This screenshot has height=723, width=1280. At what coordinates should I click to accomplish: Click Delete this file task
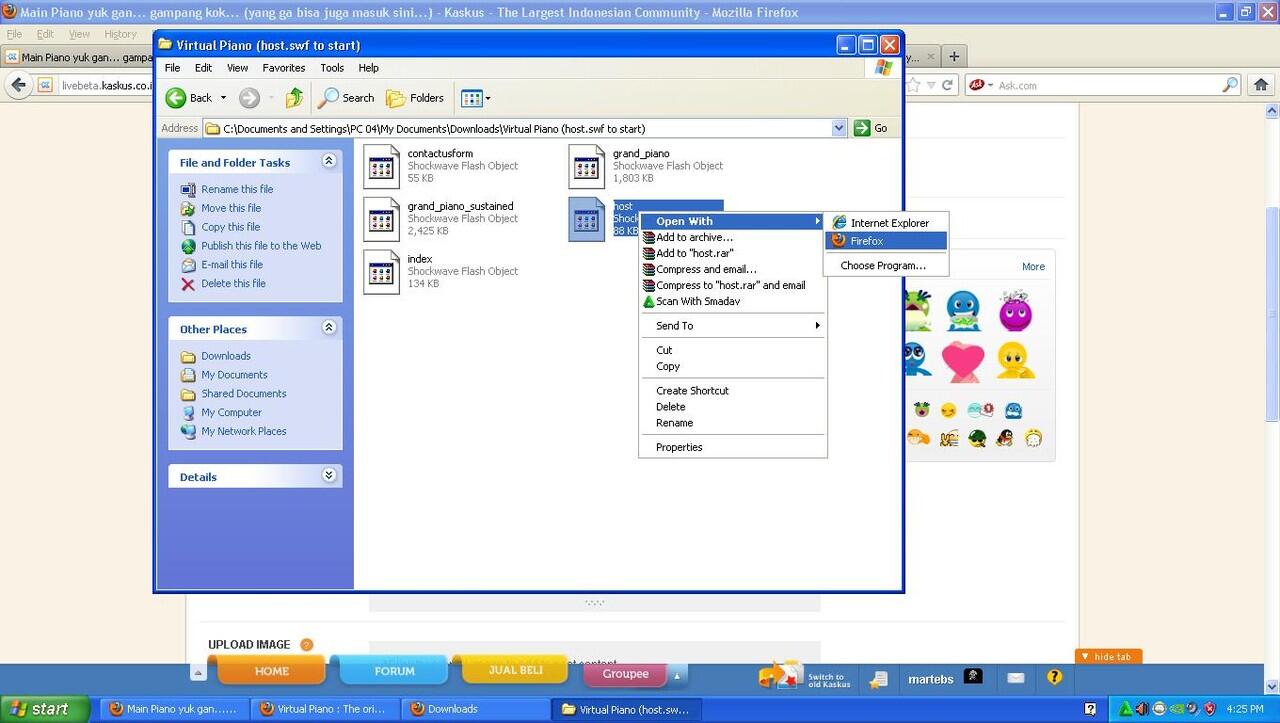(233, 284)
